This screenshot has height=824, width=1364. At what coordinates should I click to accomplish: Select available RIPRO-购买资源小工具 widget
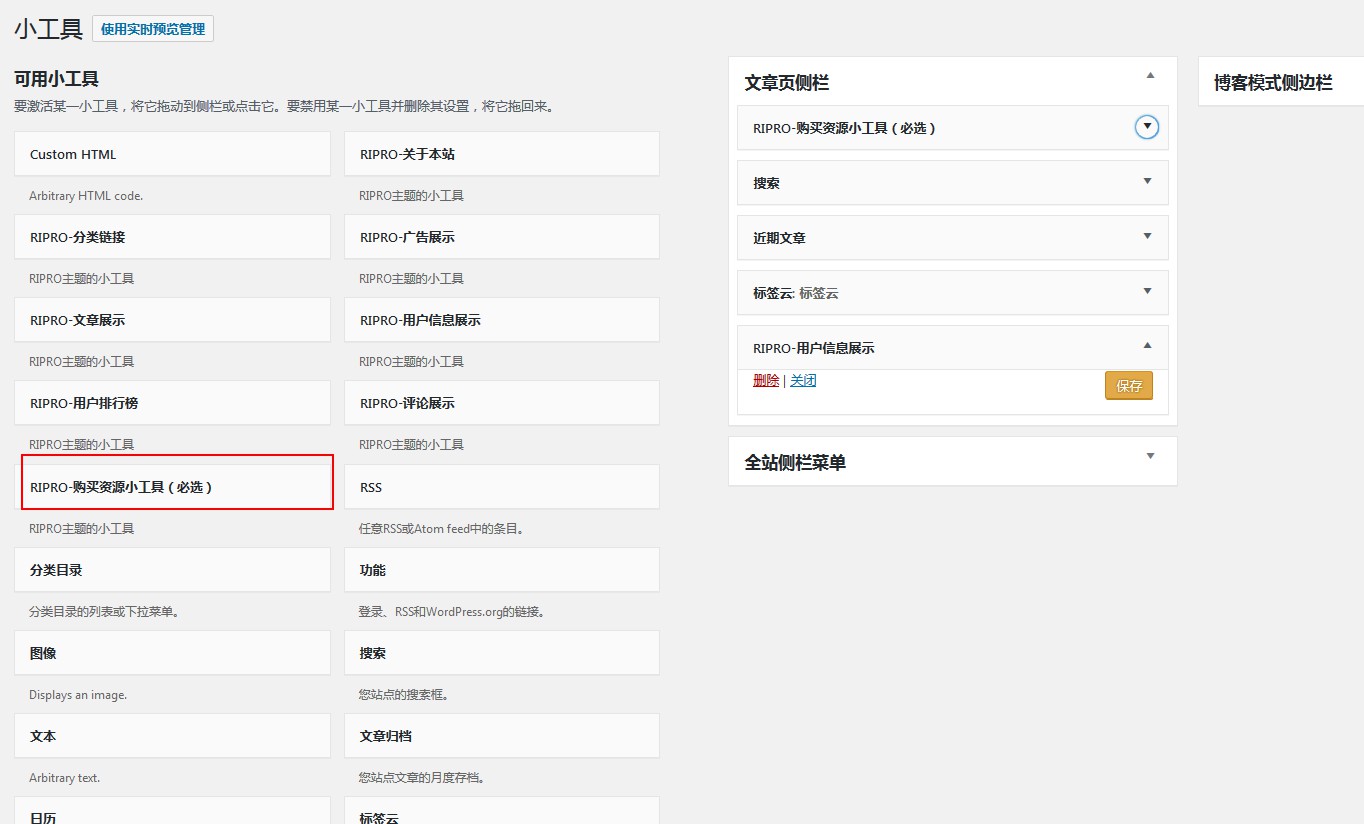coord(172,487)
